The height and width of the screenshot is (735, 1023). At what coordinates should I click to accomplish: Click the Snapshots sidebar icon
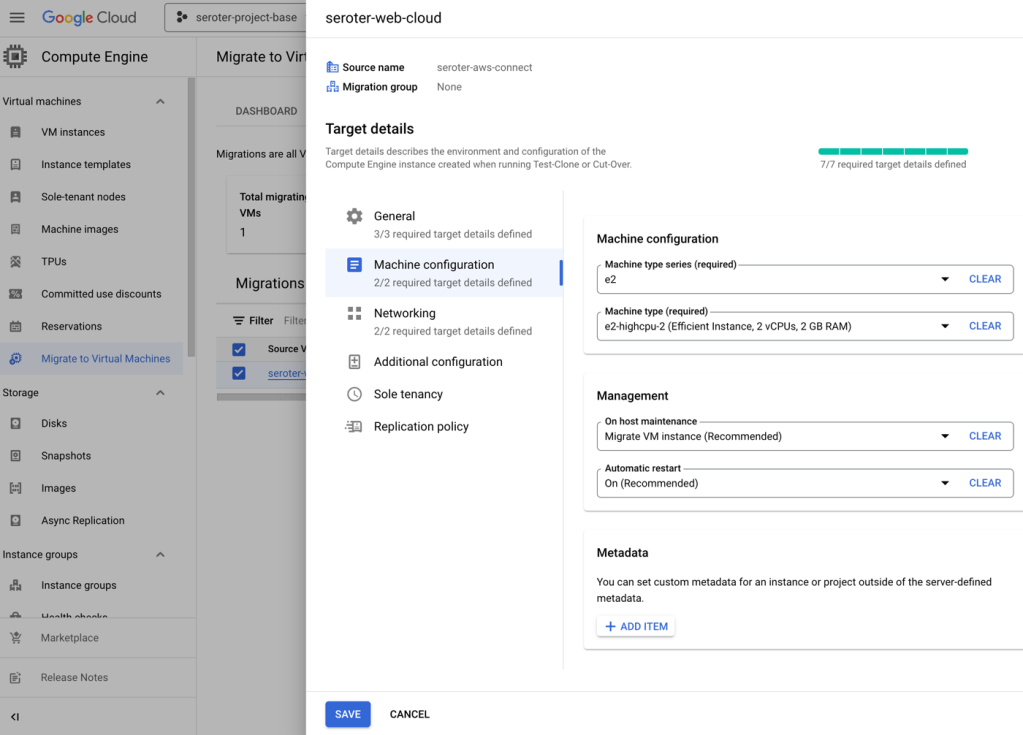[x=15, y=456]
